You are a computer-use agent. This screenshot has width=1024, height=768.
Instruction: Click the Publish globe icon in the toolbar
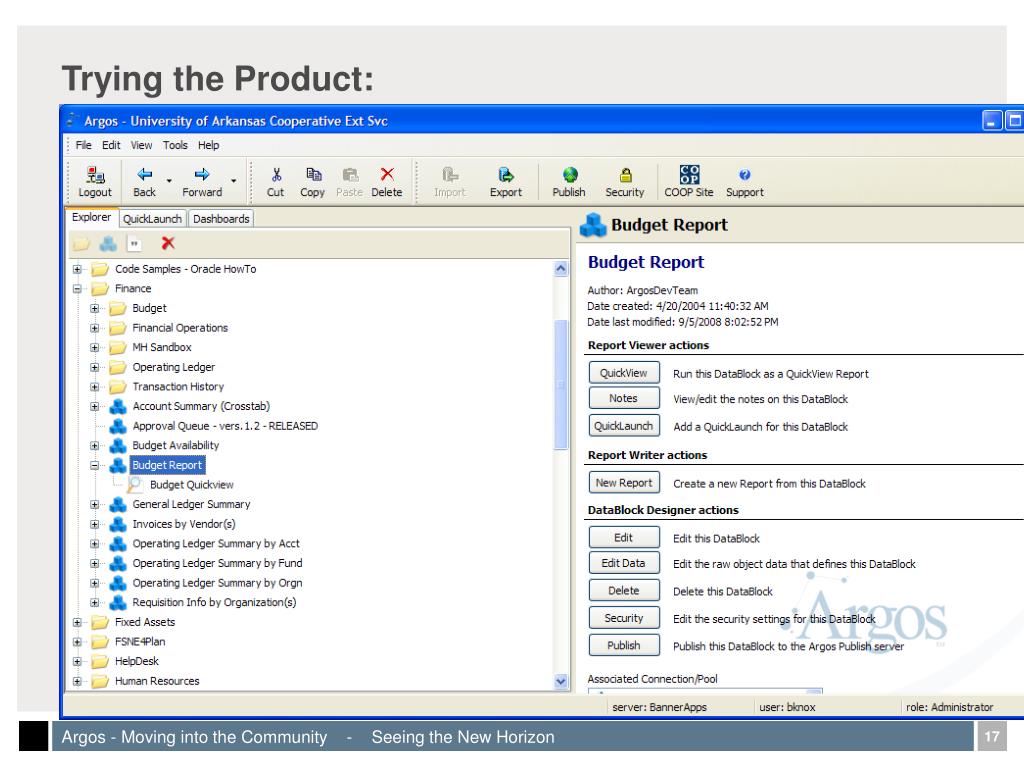click(570, 174)
